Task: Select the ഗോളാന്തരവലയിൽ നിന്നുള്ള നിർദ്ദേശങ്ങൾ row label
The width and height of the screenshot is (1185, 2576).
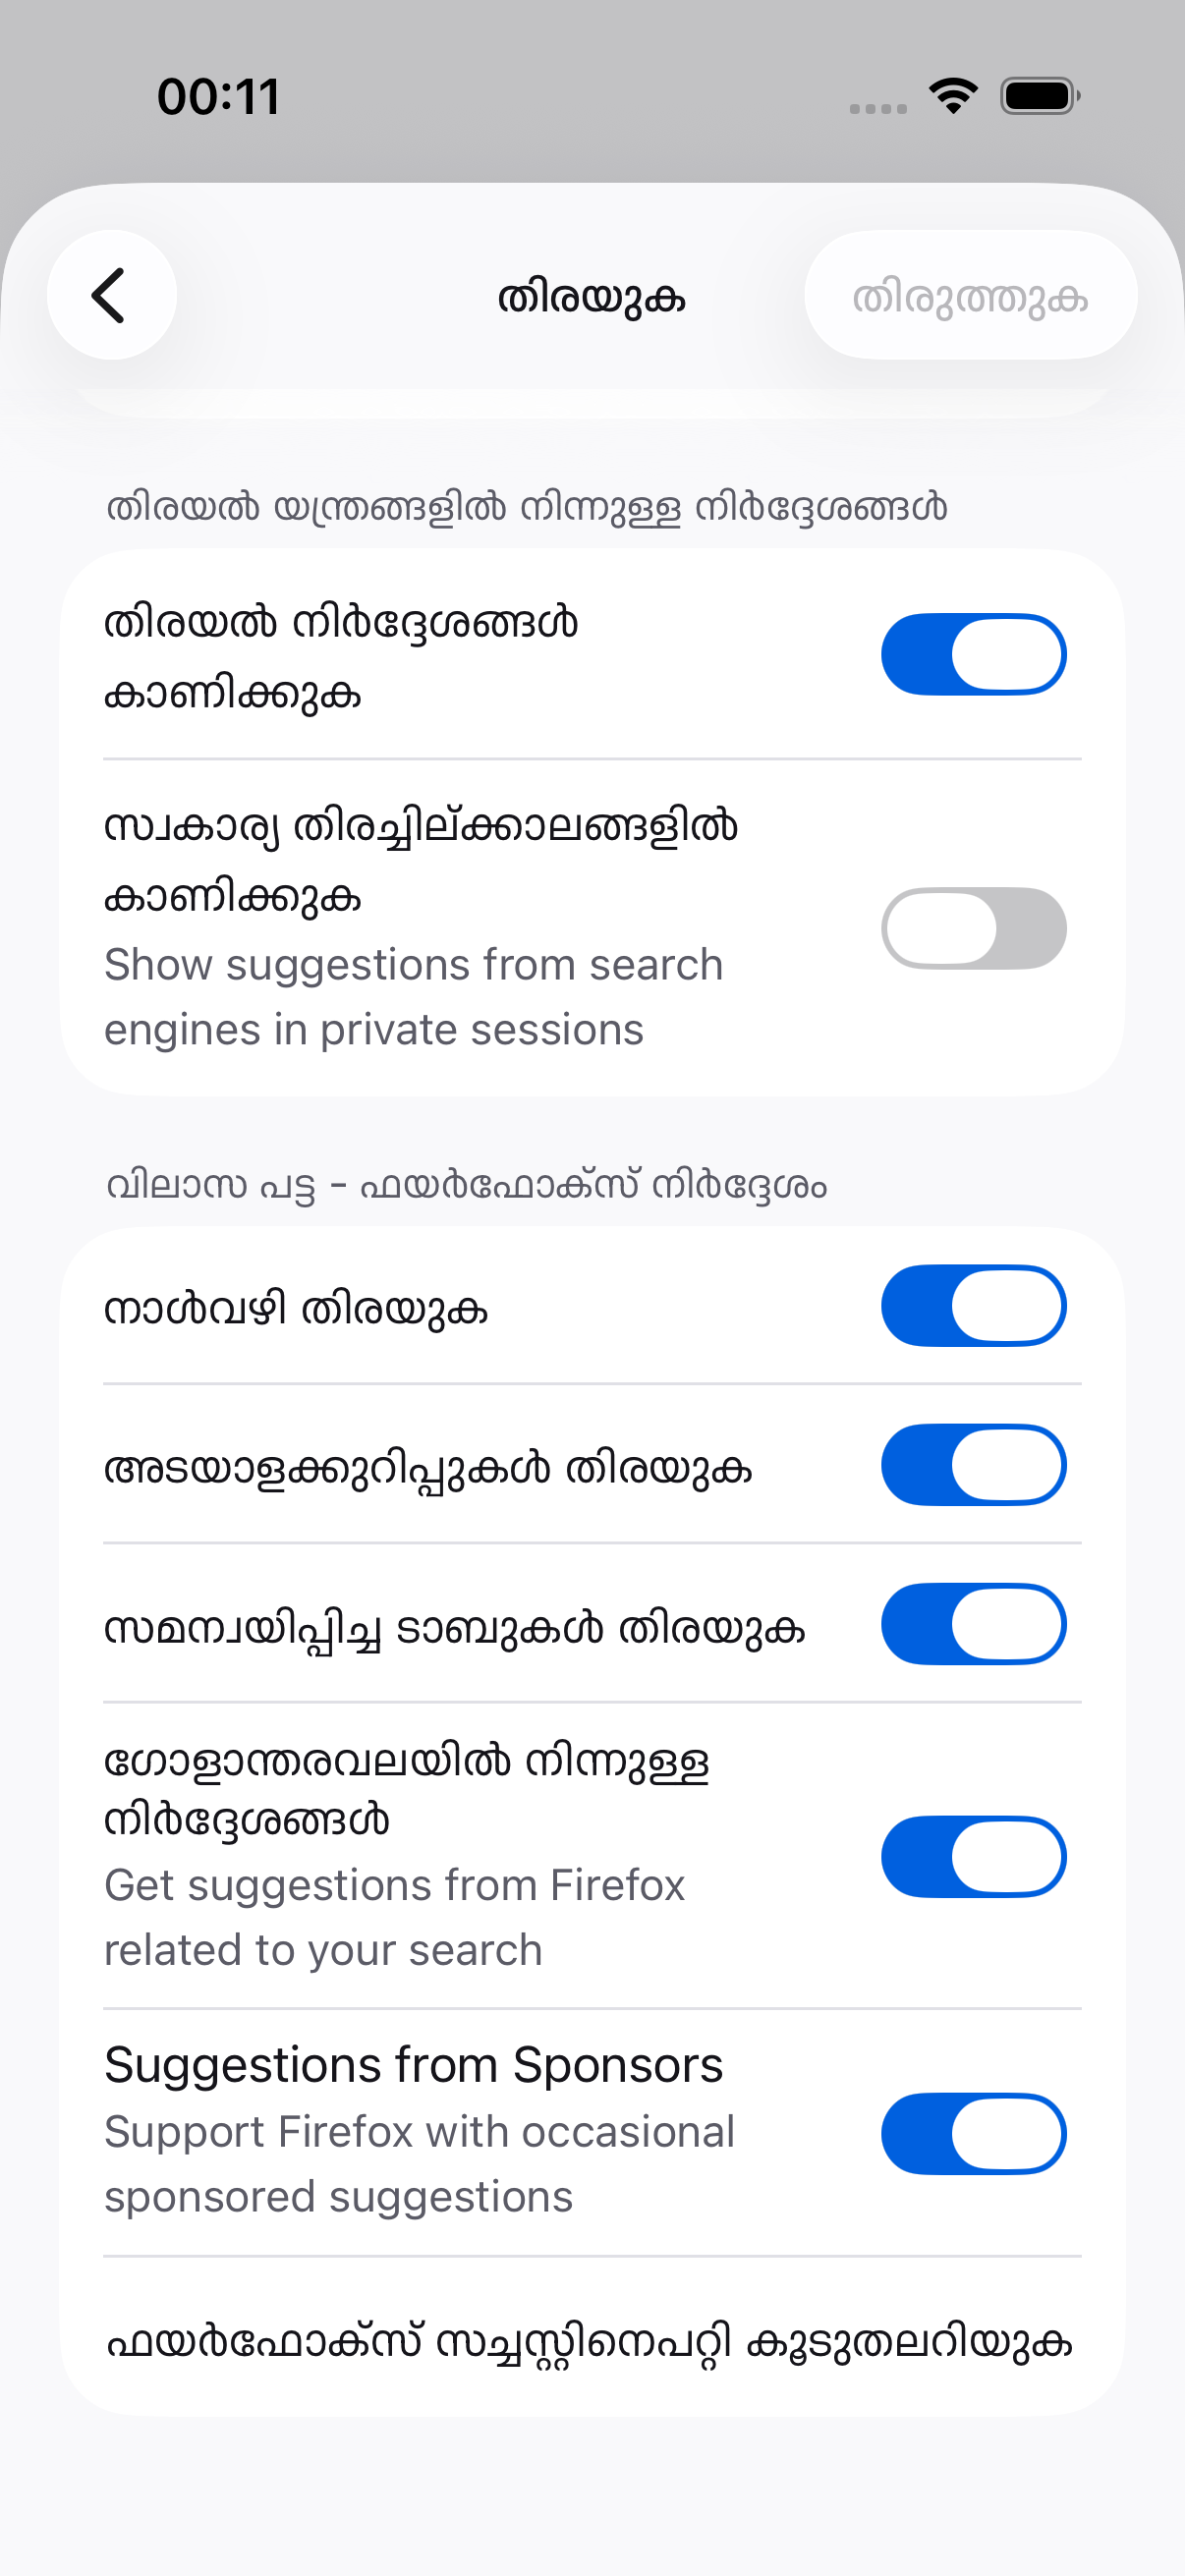Action: (406, 1791)
